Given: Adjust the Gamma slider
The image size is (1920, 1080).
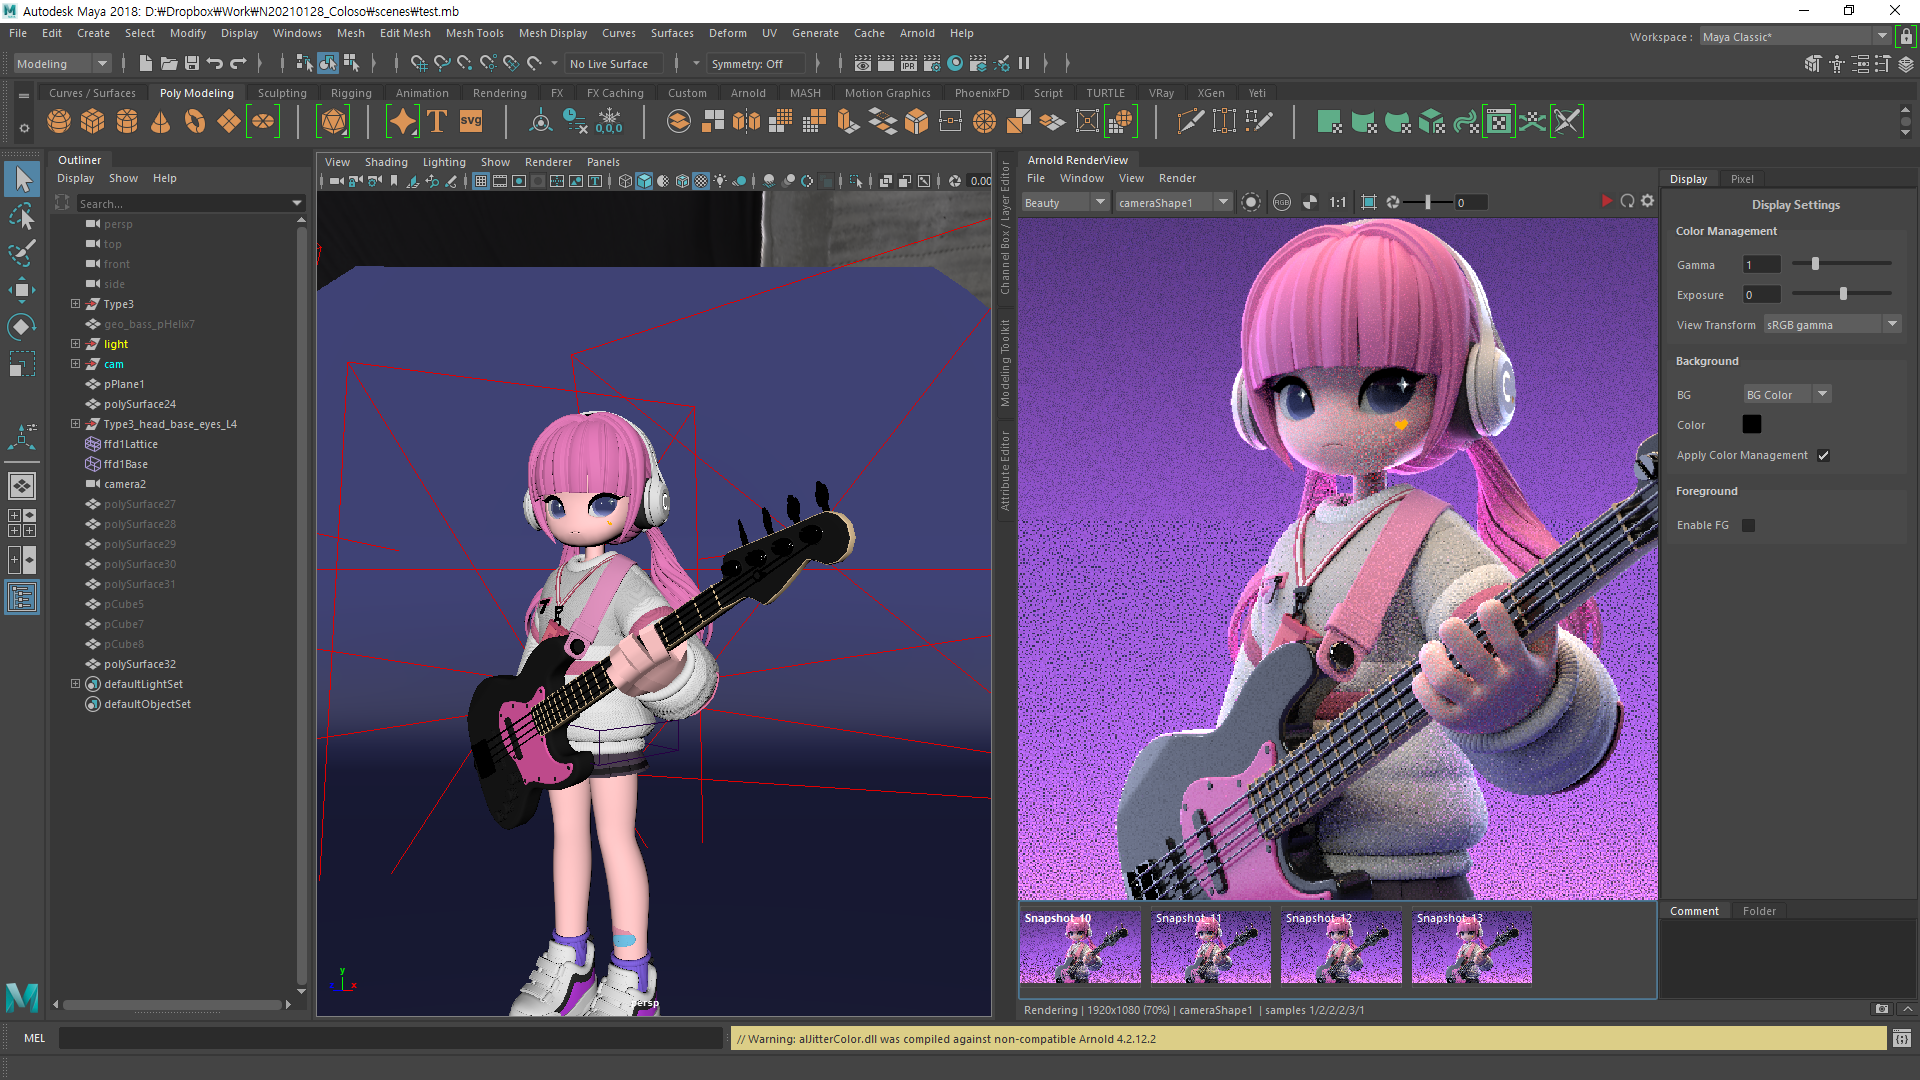Looking at the screenshot, I should [x=1815, y=264].
